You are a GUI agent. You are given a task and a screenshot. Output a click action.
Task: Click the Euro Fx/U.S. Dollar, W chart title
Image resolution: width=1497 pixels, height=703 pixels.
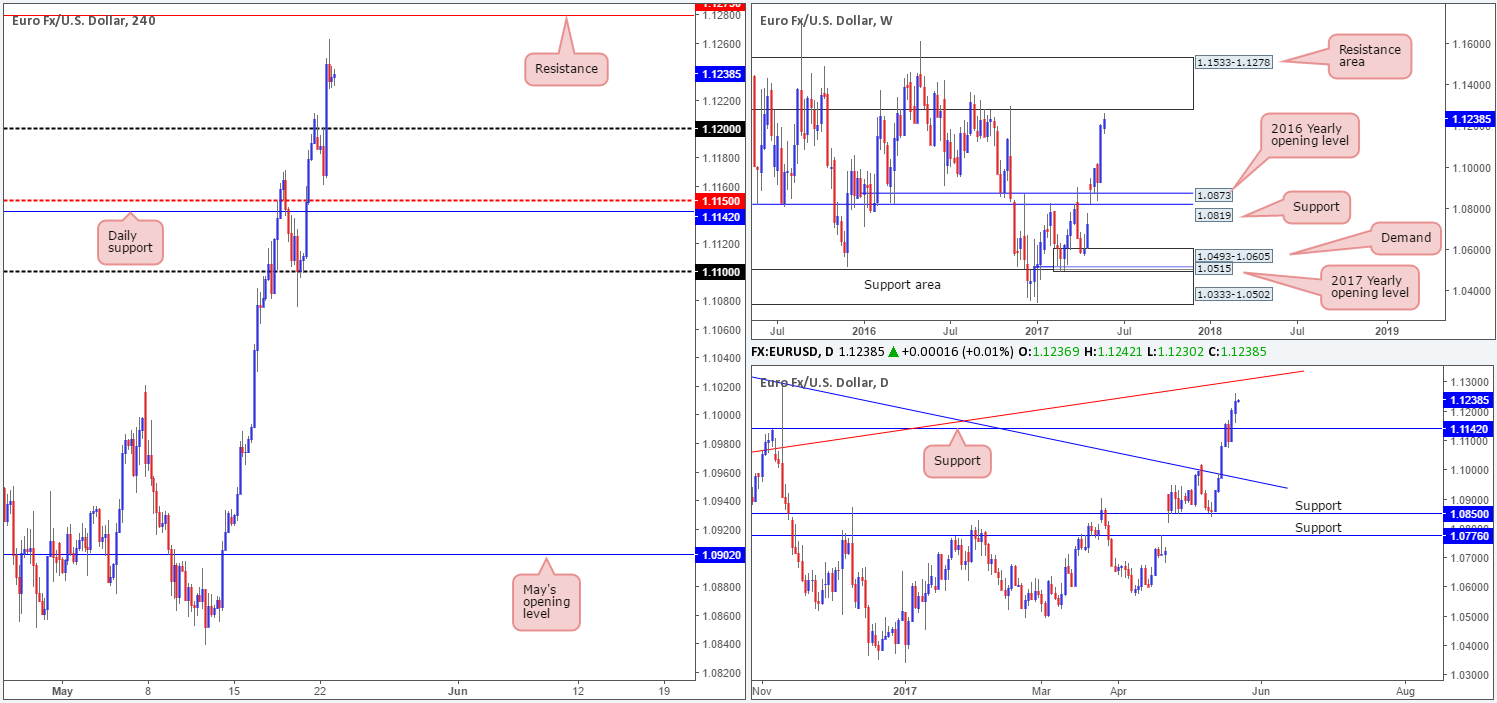click(x=825, y=19)
